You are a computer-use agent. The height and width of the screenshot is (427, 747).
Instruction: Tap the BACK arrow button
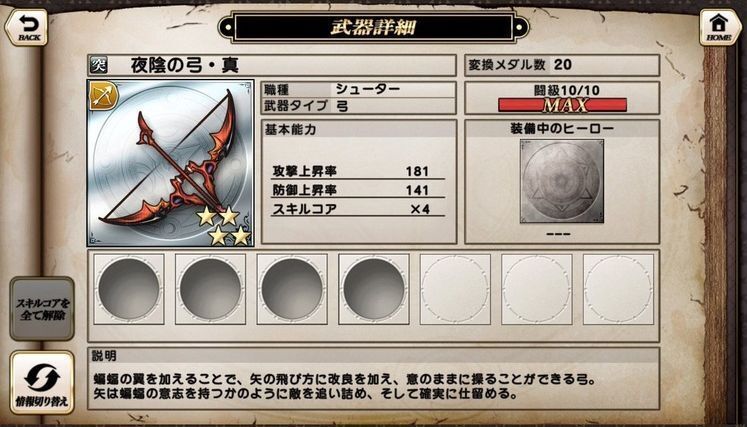26,27
